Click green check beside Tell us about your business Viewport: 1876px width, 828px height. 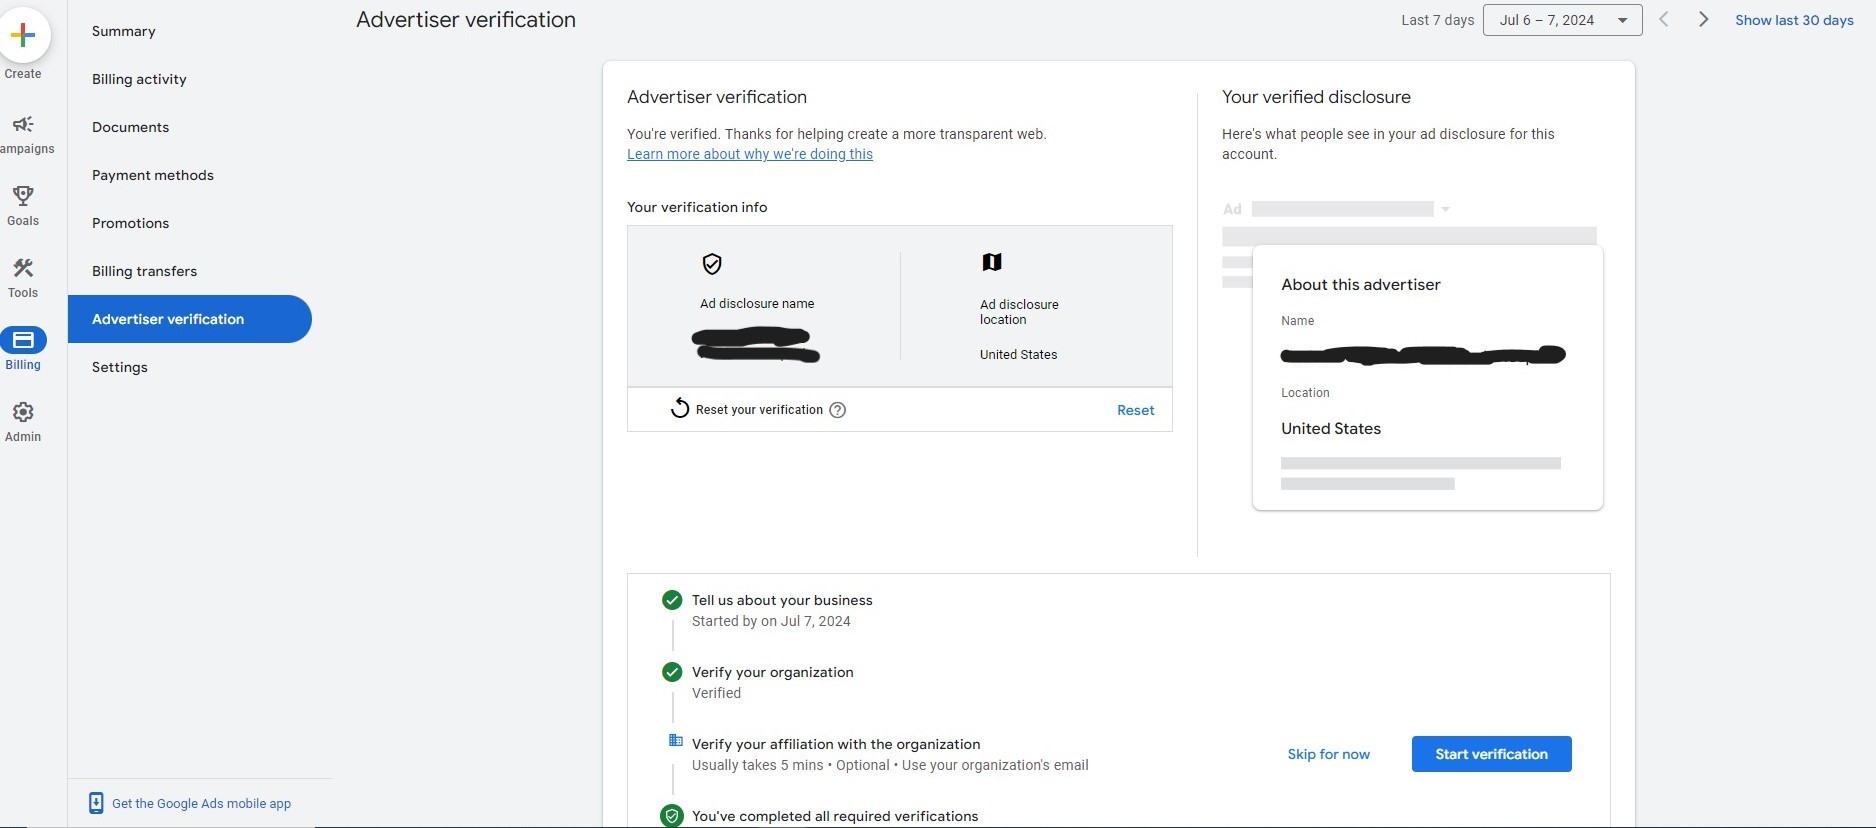click(672, 600)
